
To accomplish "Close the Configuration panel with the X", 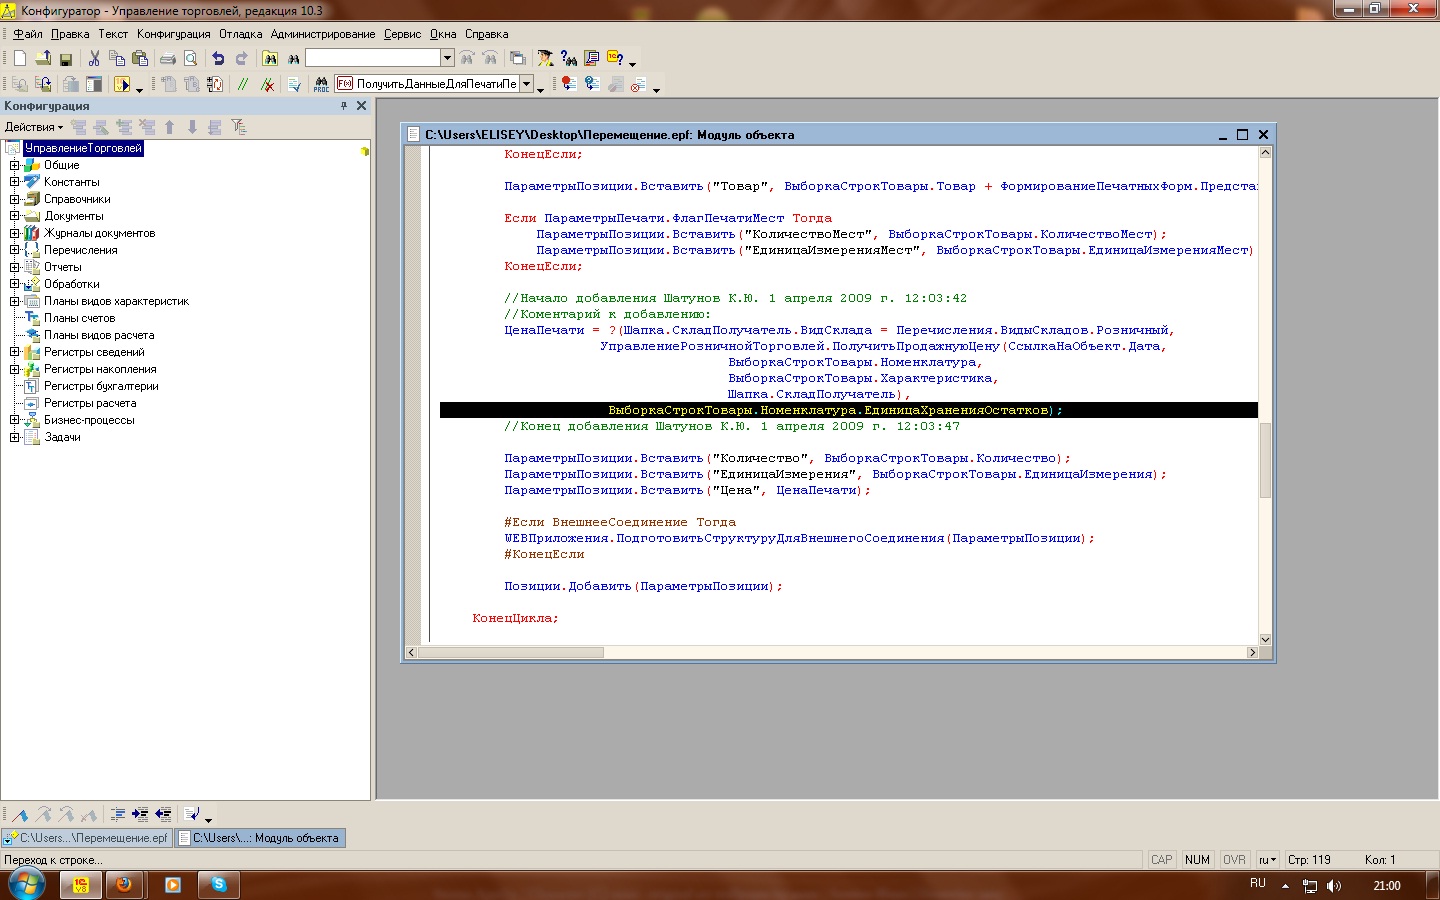I will (361, 106).
